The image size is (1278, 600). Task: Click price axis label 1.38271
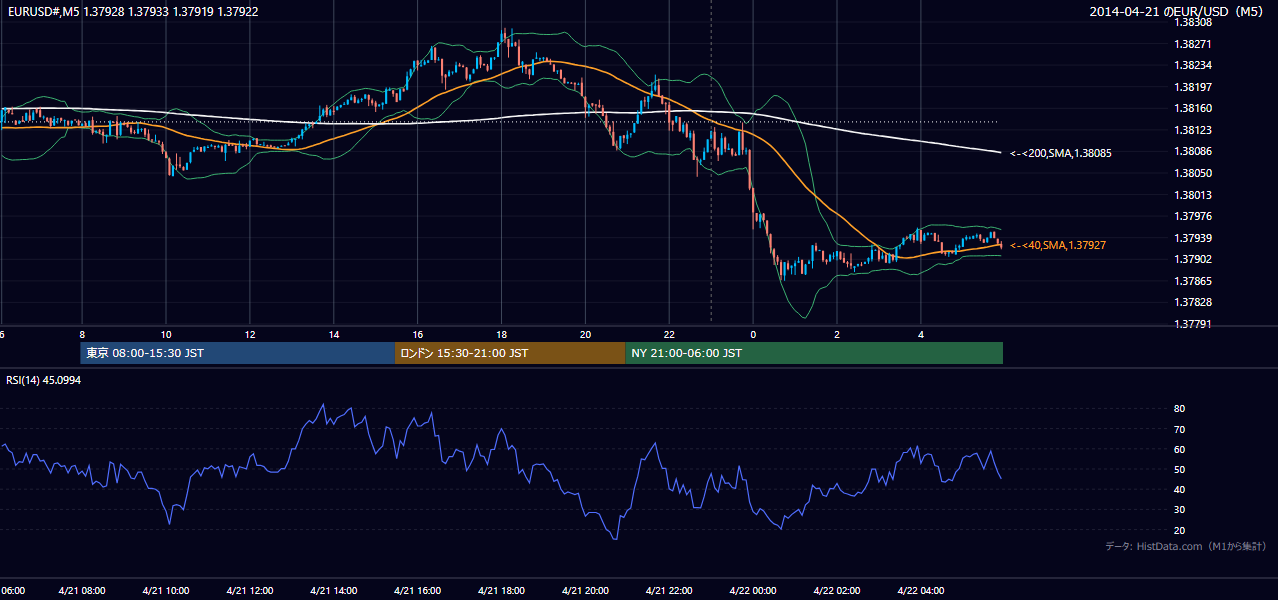(x=1192, y=44)
